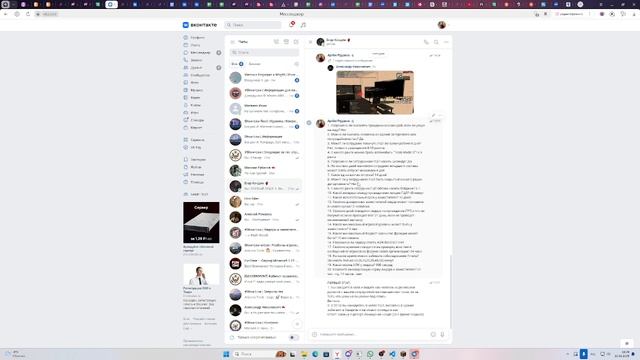Open Help in the left sidebar
Viewport: 640px width, 360px height.
(194, 182)
